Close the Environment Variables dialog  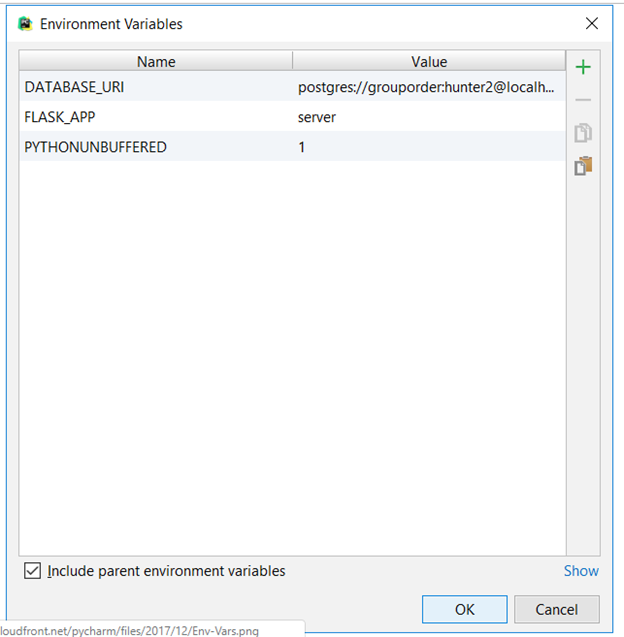pyautogui.click(x=592, y=23)
